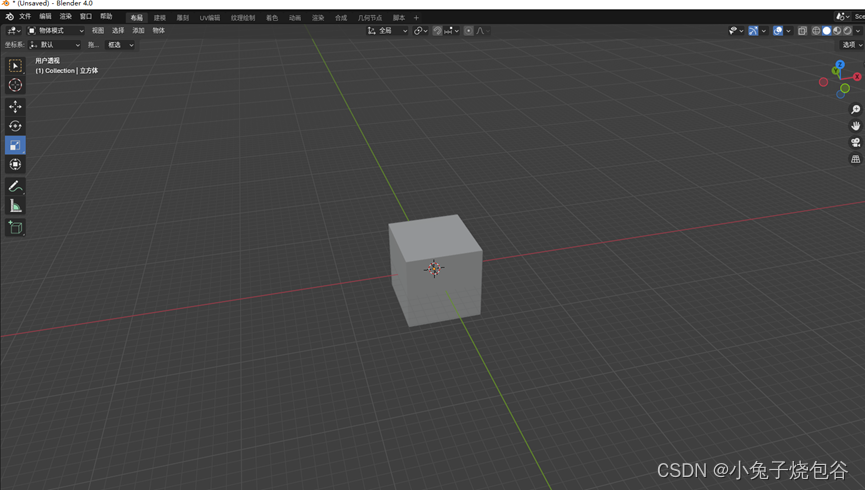
Task: Open the 框选 drag mode dropdown
Action: 120,45
